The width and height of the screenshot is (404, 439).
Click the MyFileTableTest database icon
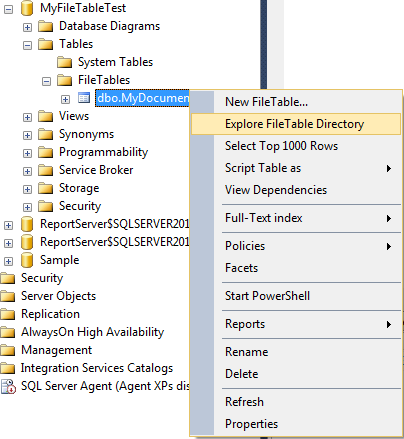coord(27,8)
